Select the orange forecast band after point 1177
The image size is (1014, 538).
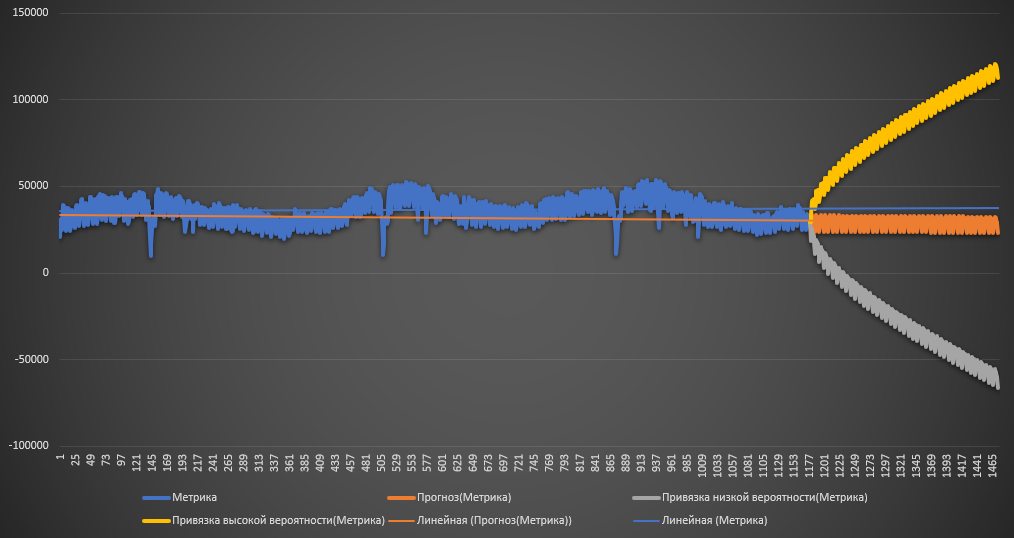[x=900, y=225]
